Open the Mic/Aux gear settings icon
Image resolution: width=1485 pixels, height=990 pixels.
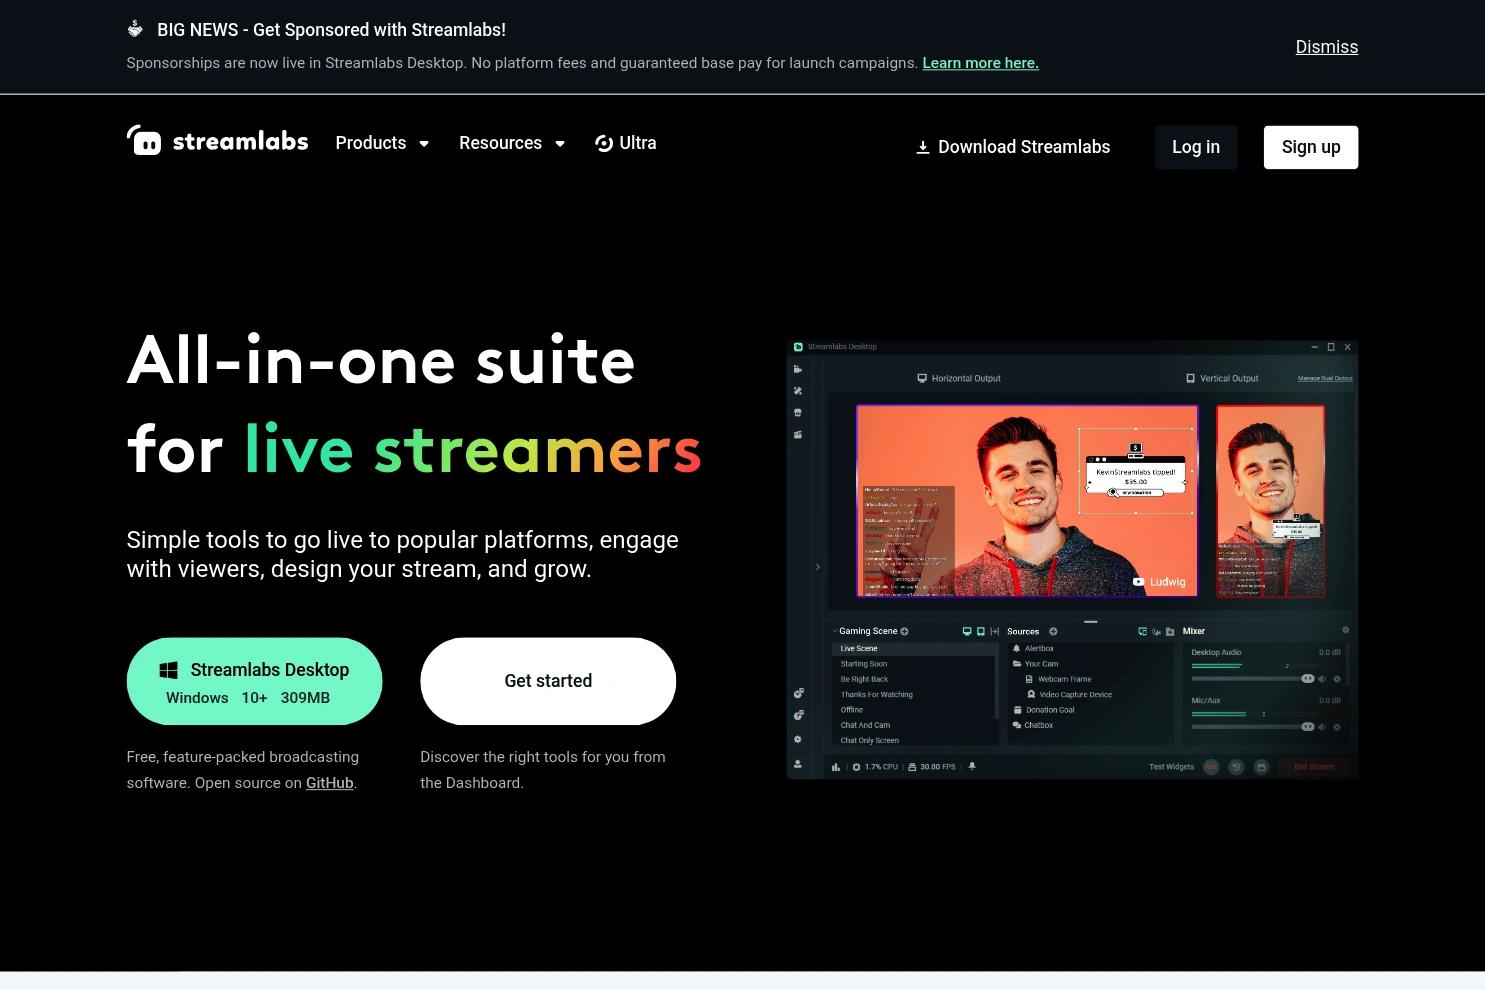coord(1337,727)
